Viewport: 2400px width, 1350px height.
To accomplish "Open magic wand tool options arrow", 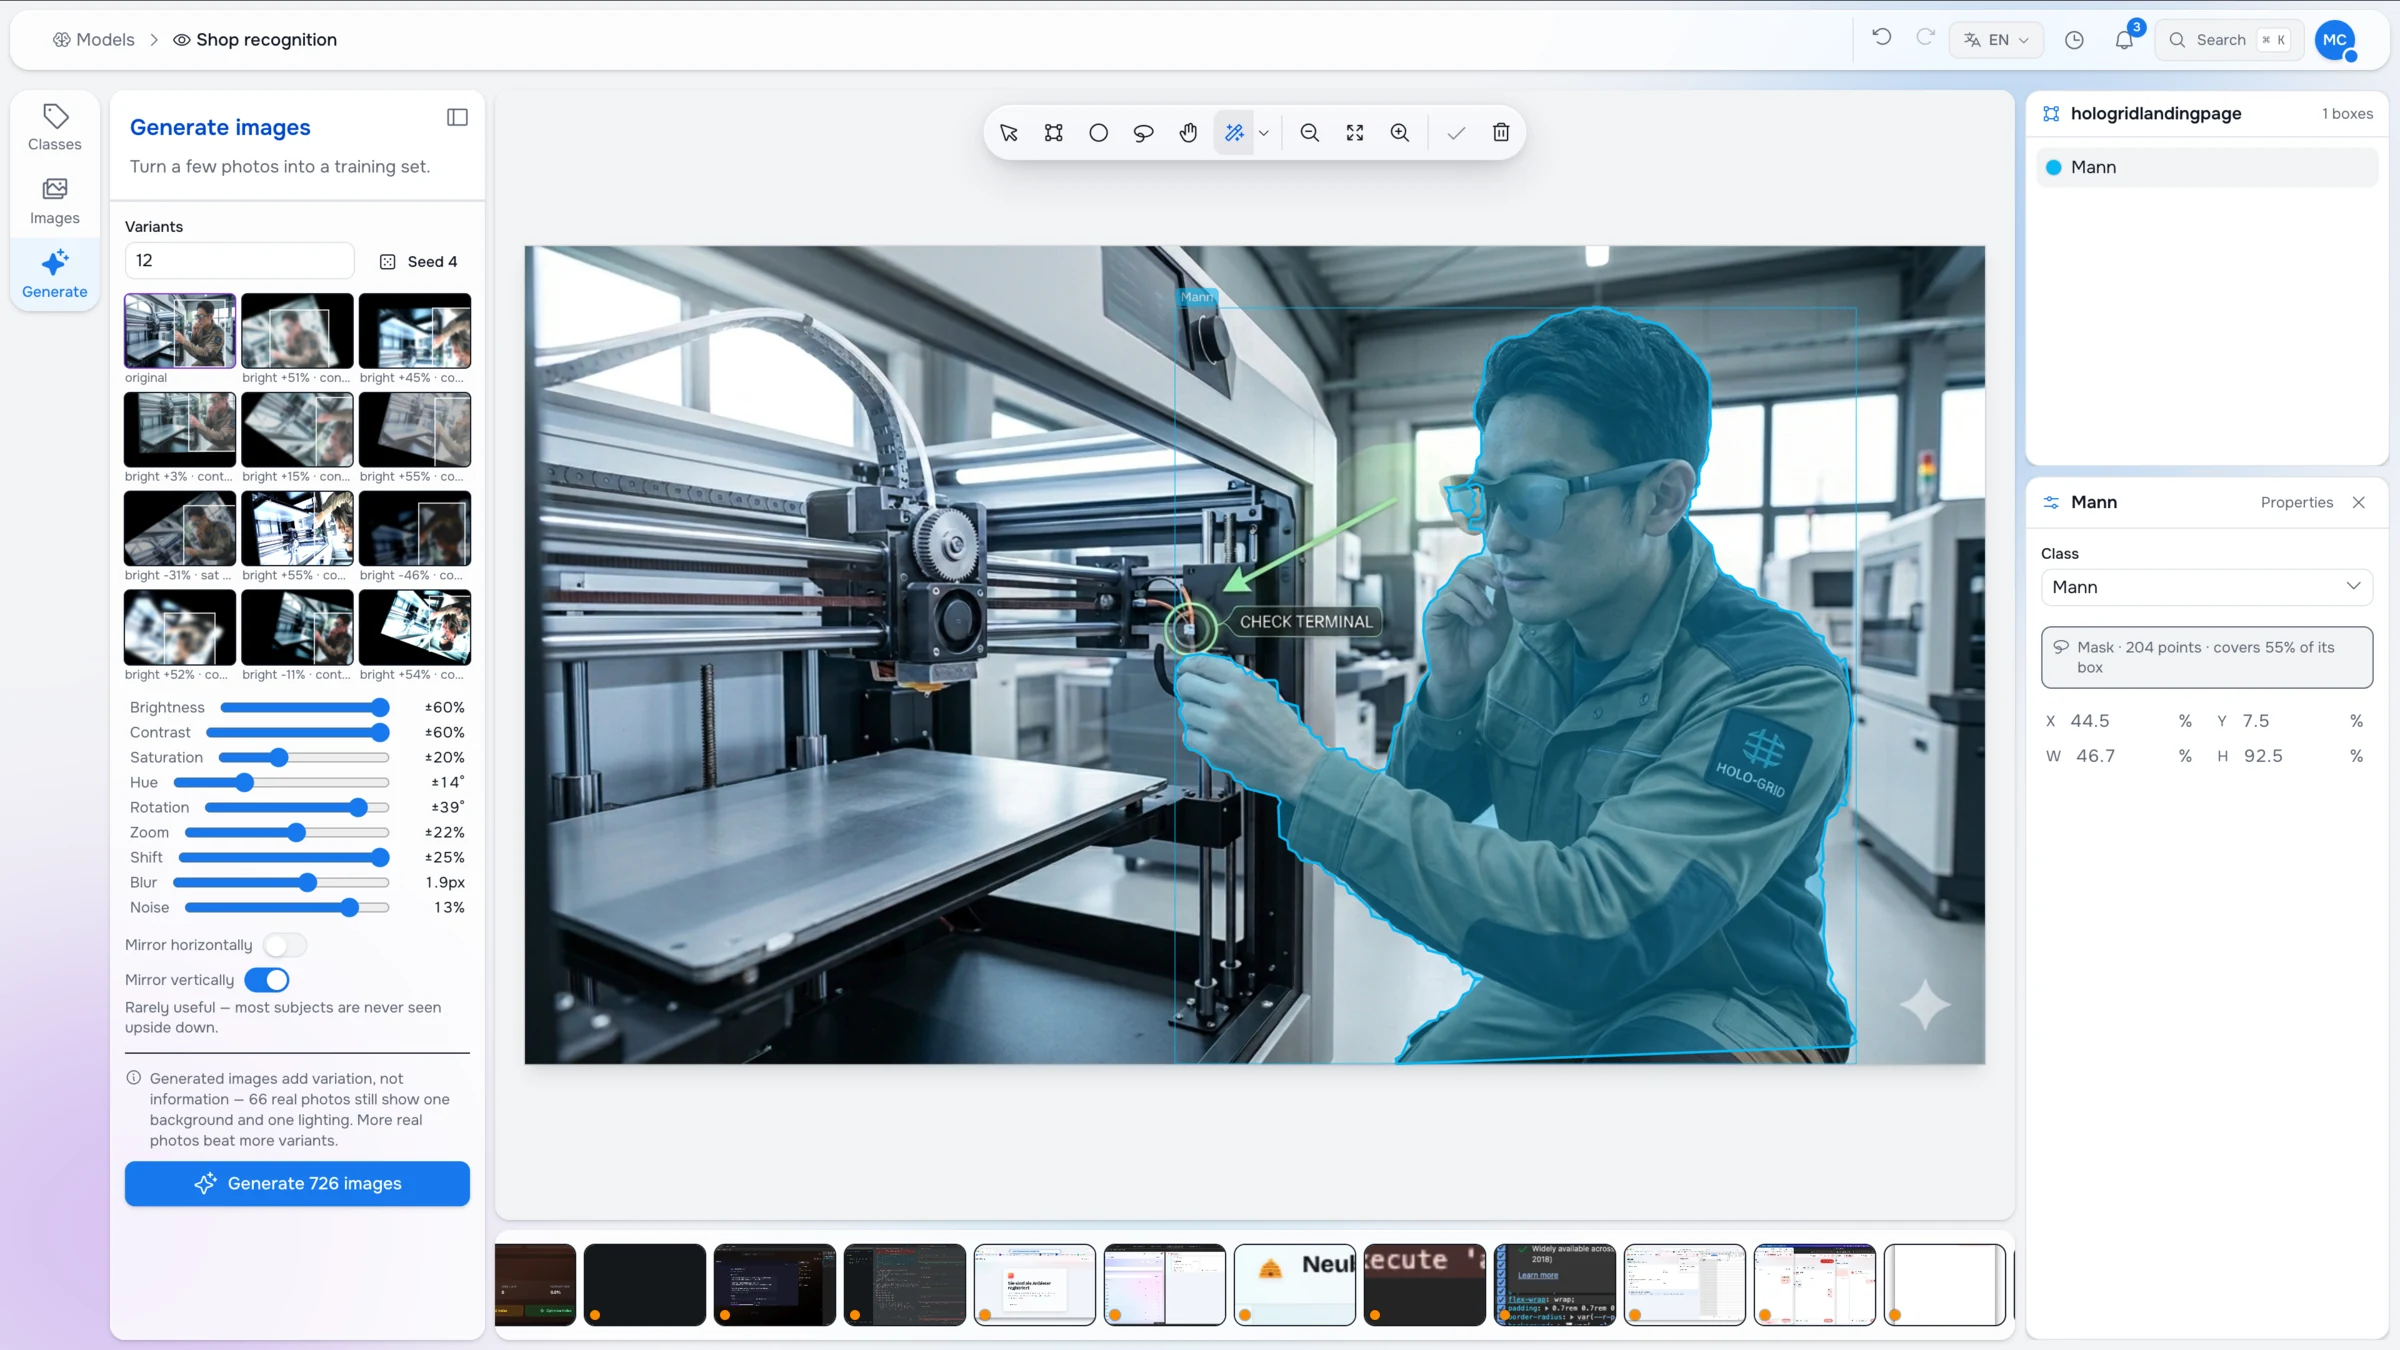I will point(1264,133).
